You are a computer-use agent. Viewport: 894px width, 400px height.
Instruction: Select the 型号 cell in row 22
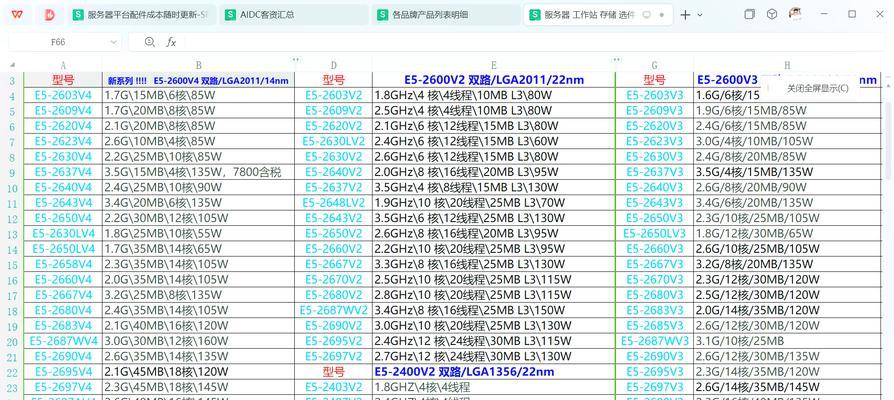[x=334, y=372]
